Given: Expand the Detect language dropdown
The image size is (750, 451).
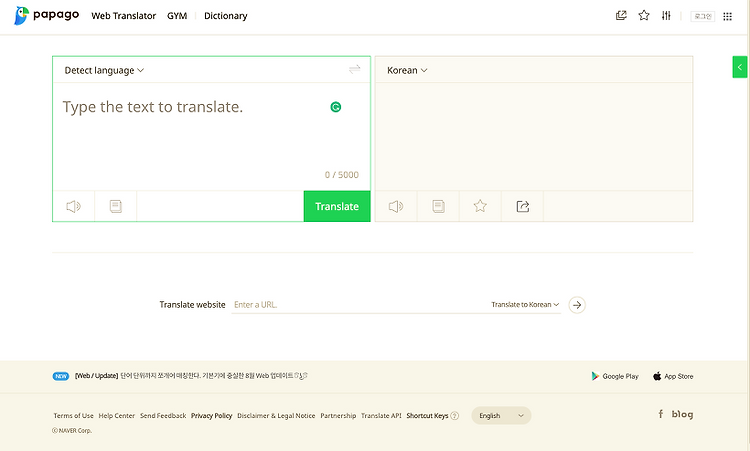Looking at the screenshot, I should tap(104, 70).
